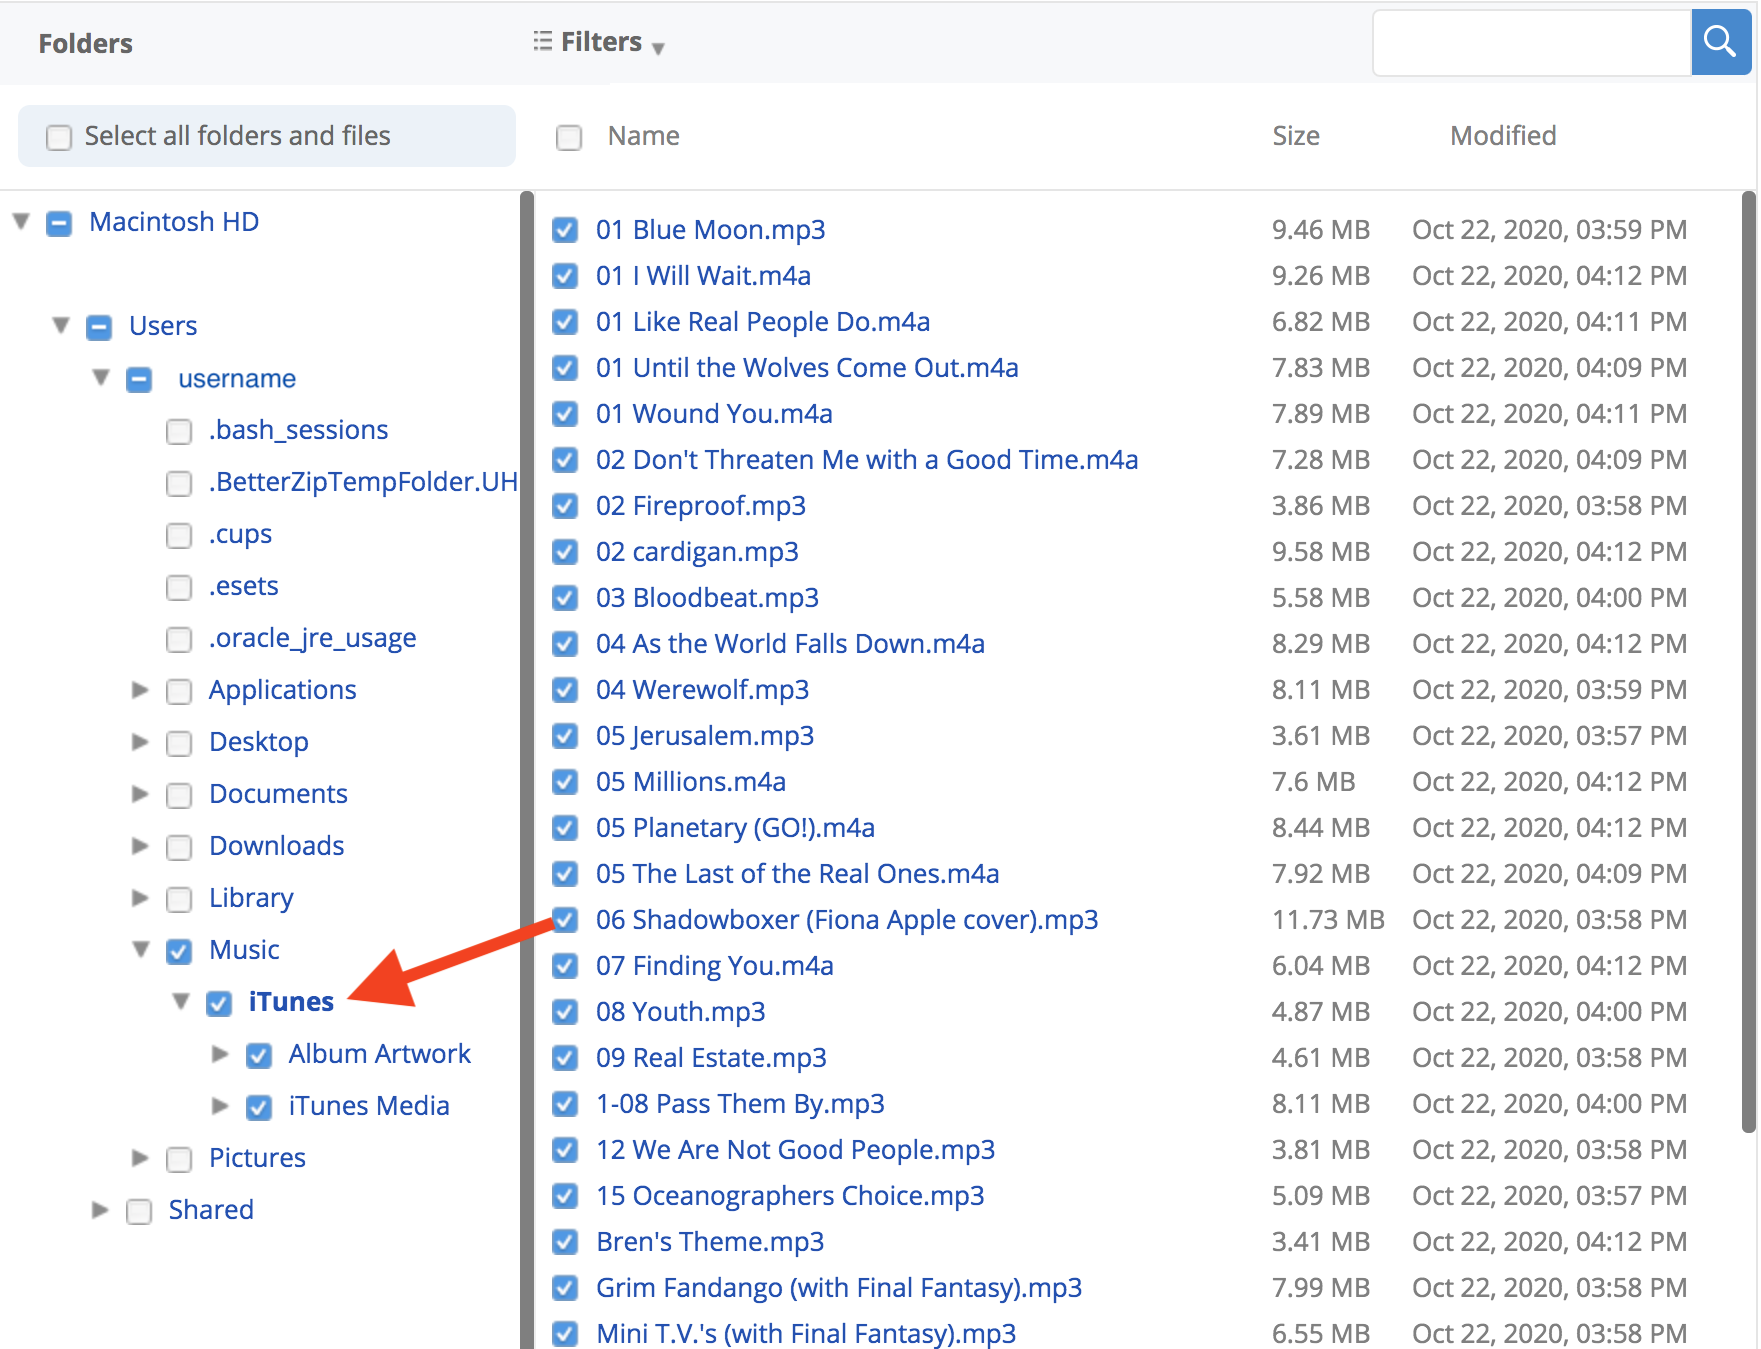
Task: Click the Name column header
Action: (643, 136)
